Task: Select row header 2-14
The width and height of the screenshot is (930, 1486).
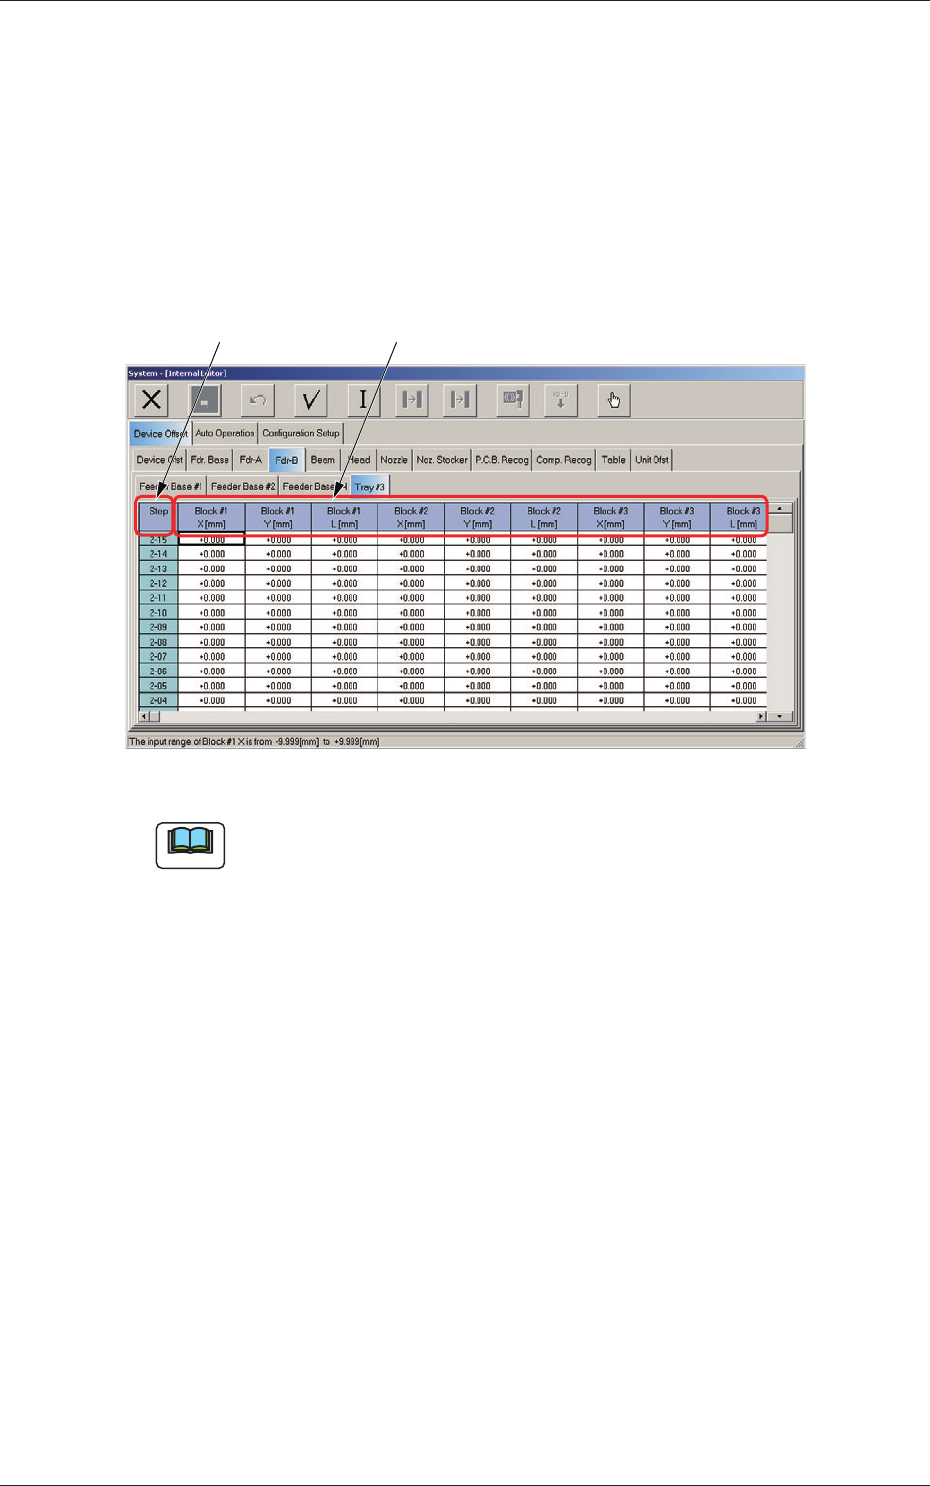Action: coord(159,554)
